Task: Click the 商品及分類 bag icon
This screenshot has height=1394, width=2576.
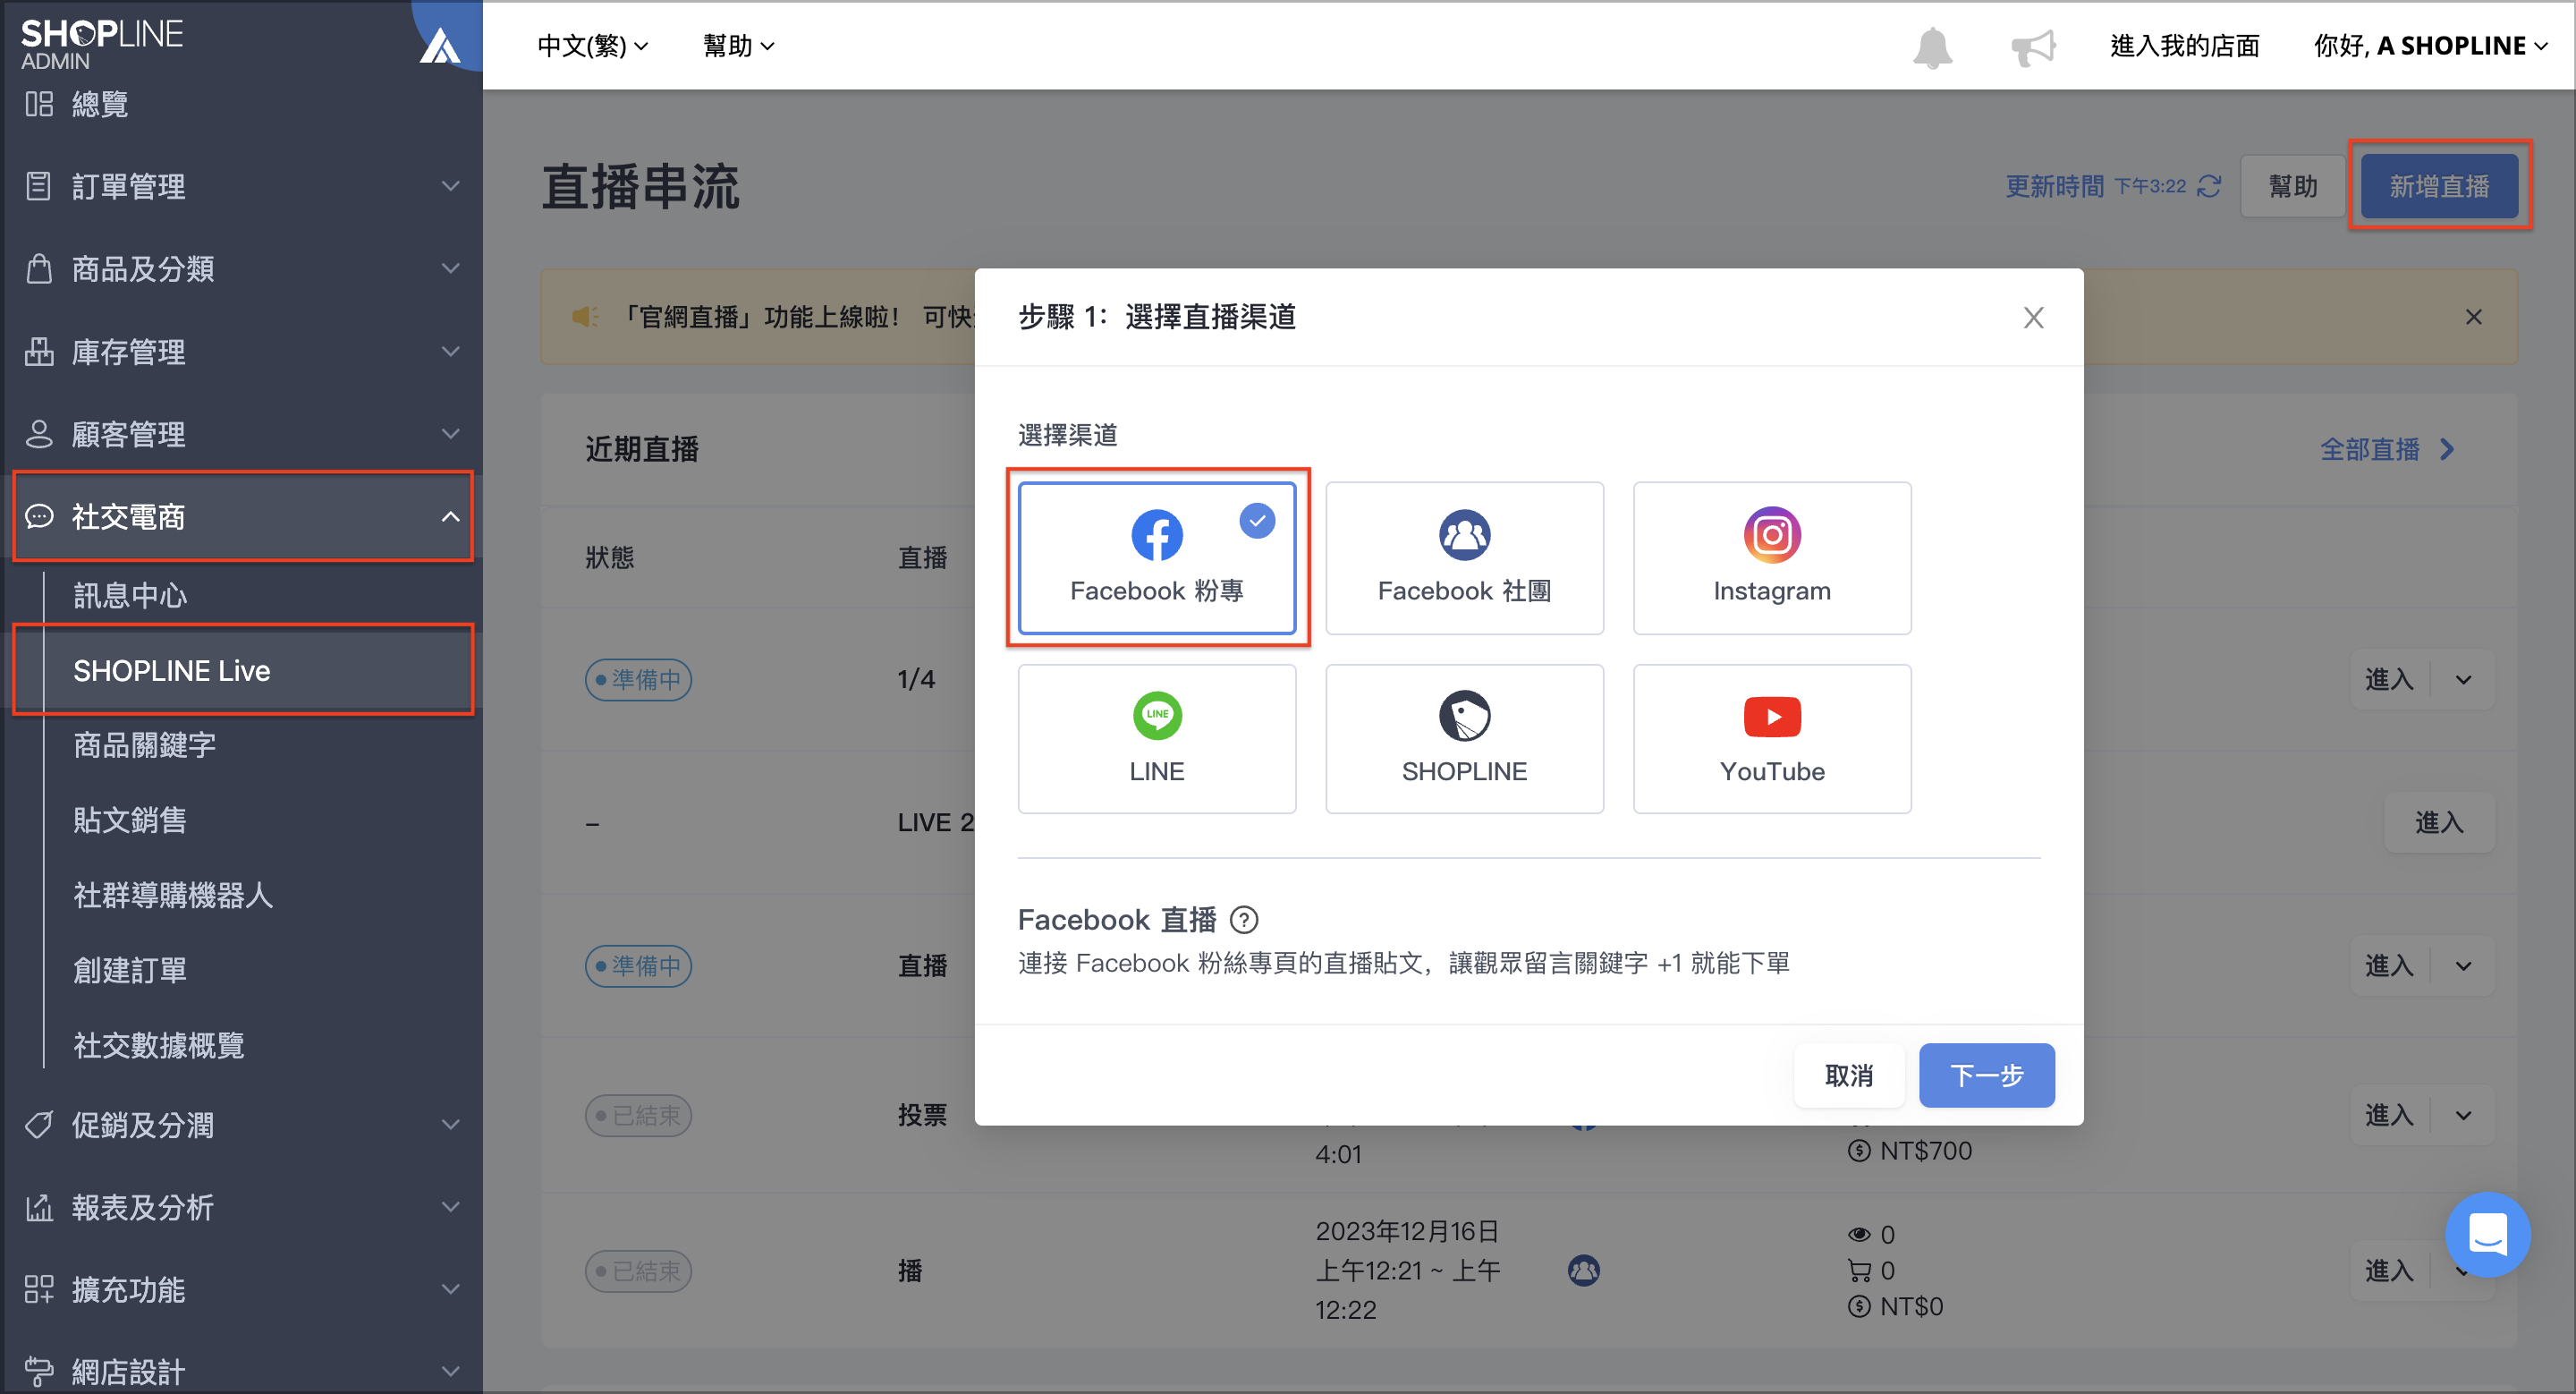Action: tap(38, 269)
